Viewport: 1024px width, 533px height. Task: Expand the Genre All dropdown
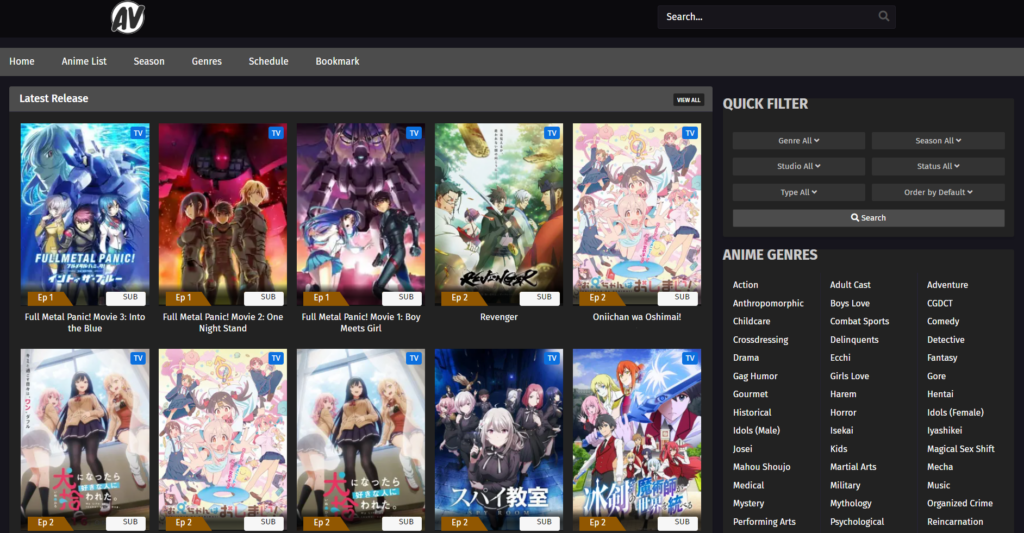point(799,140)
